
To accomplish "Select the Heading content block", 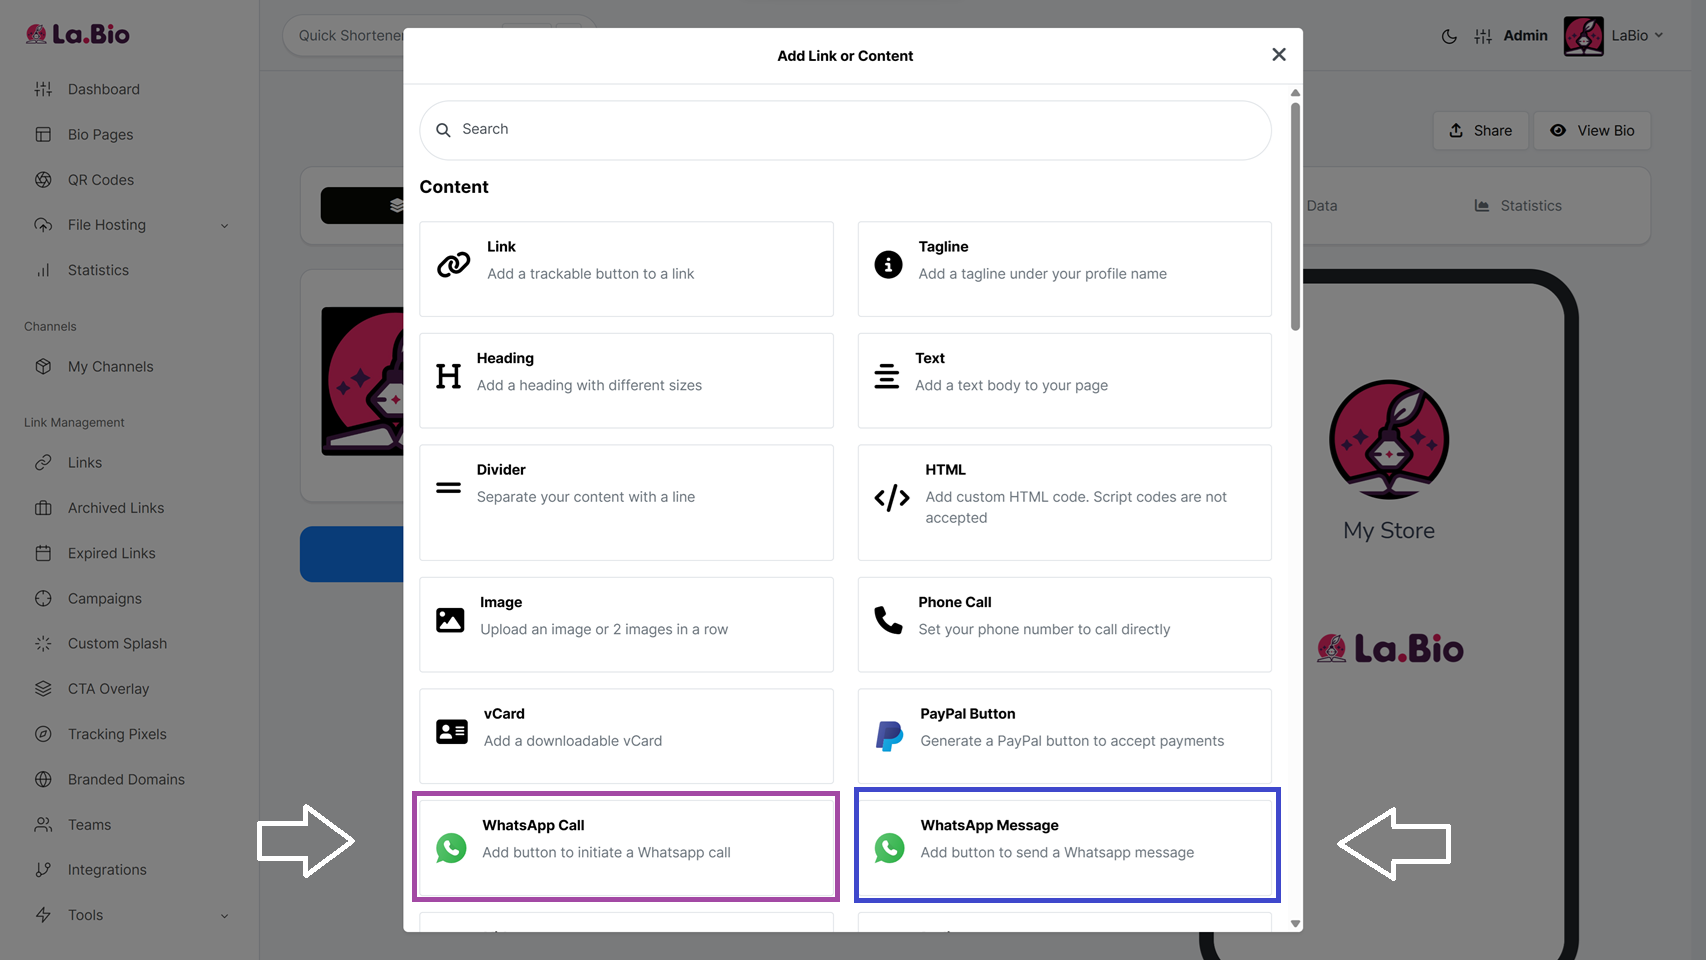I will pyautogui.click(x=626, y=381).
